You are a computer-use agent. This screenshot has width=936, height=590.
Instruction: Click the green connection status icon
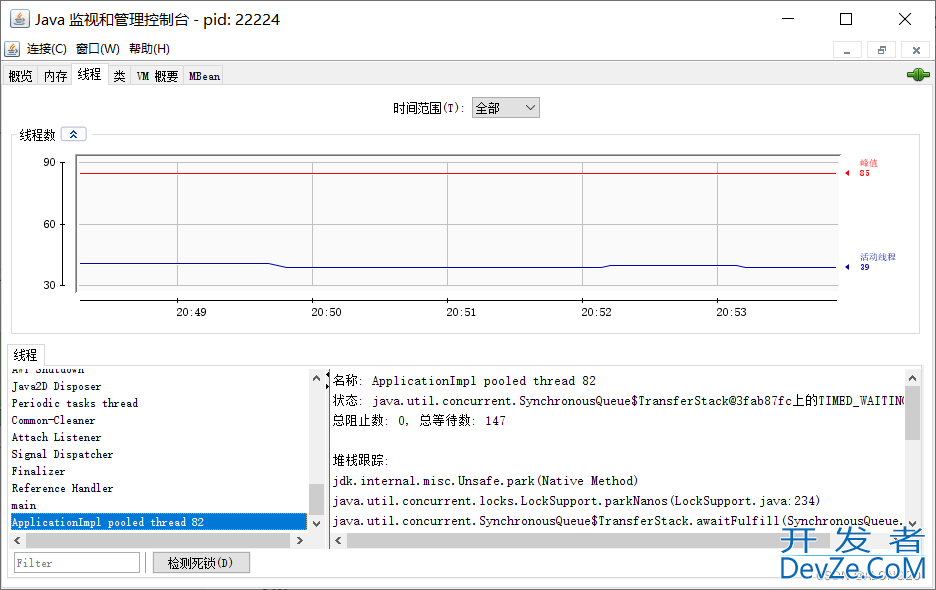(918, 75)
